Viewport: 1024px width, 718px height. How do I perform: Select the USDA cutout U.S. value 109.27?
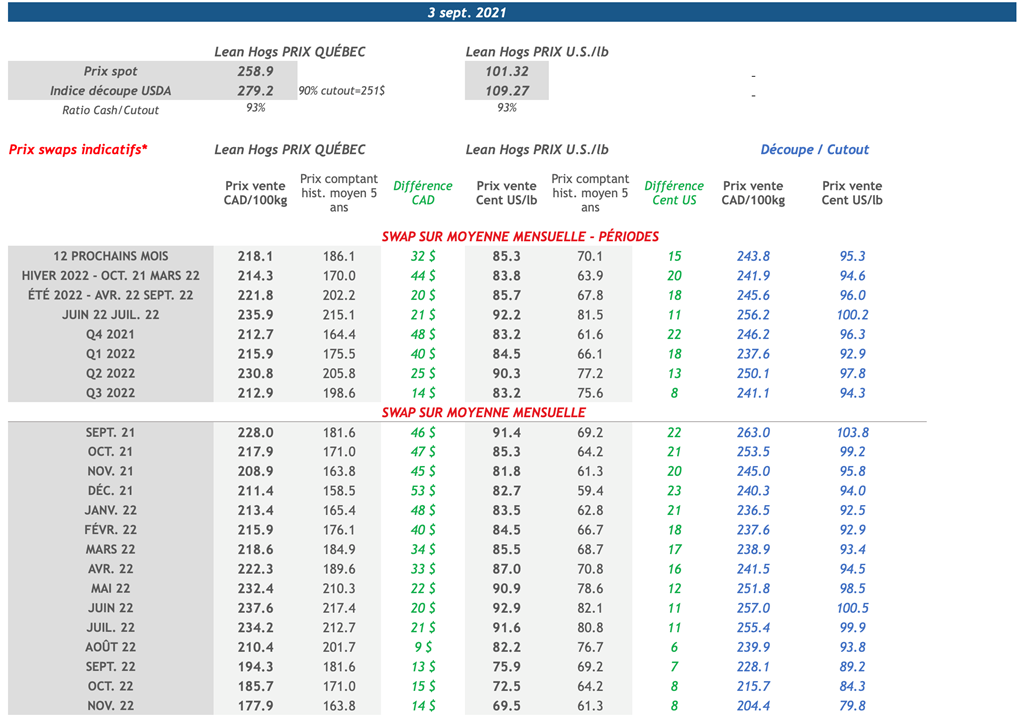click(x=506, y=91)
